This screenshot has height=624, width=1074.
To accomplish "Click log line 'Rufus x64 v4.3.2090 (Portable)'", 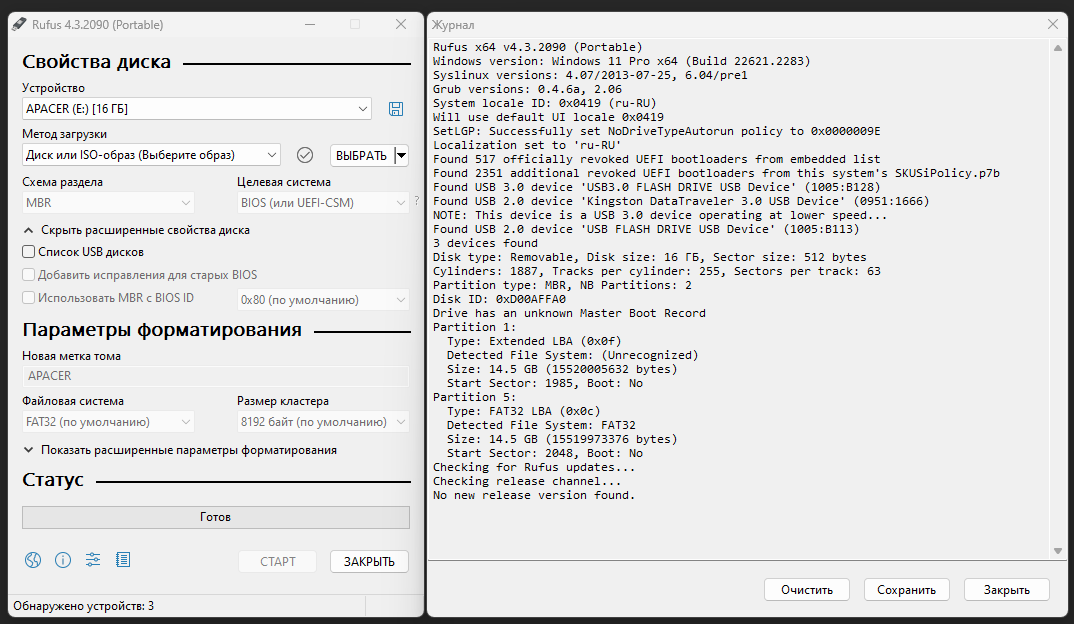I will (x=538, y=47).
